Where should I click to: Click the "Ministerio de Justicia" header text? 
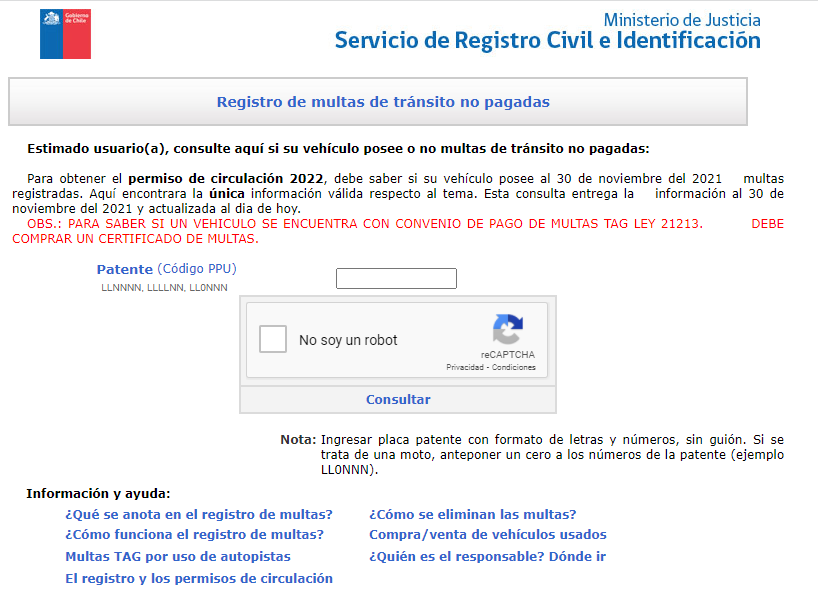pyautogui.click(x=682, y=20)
